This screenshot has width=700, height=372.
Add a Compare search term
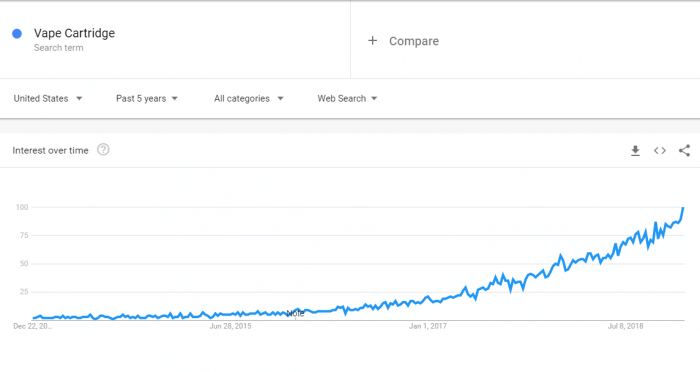(x=414, y=41)
